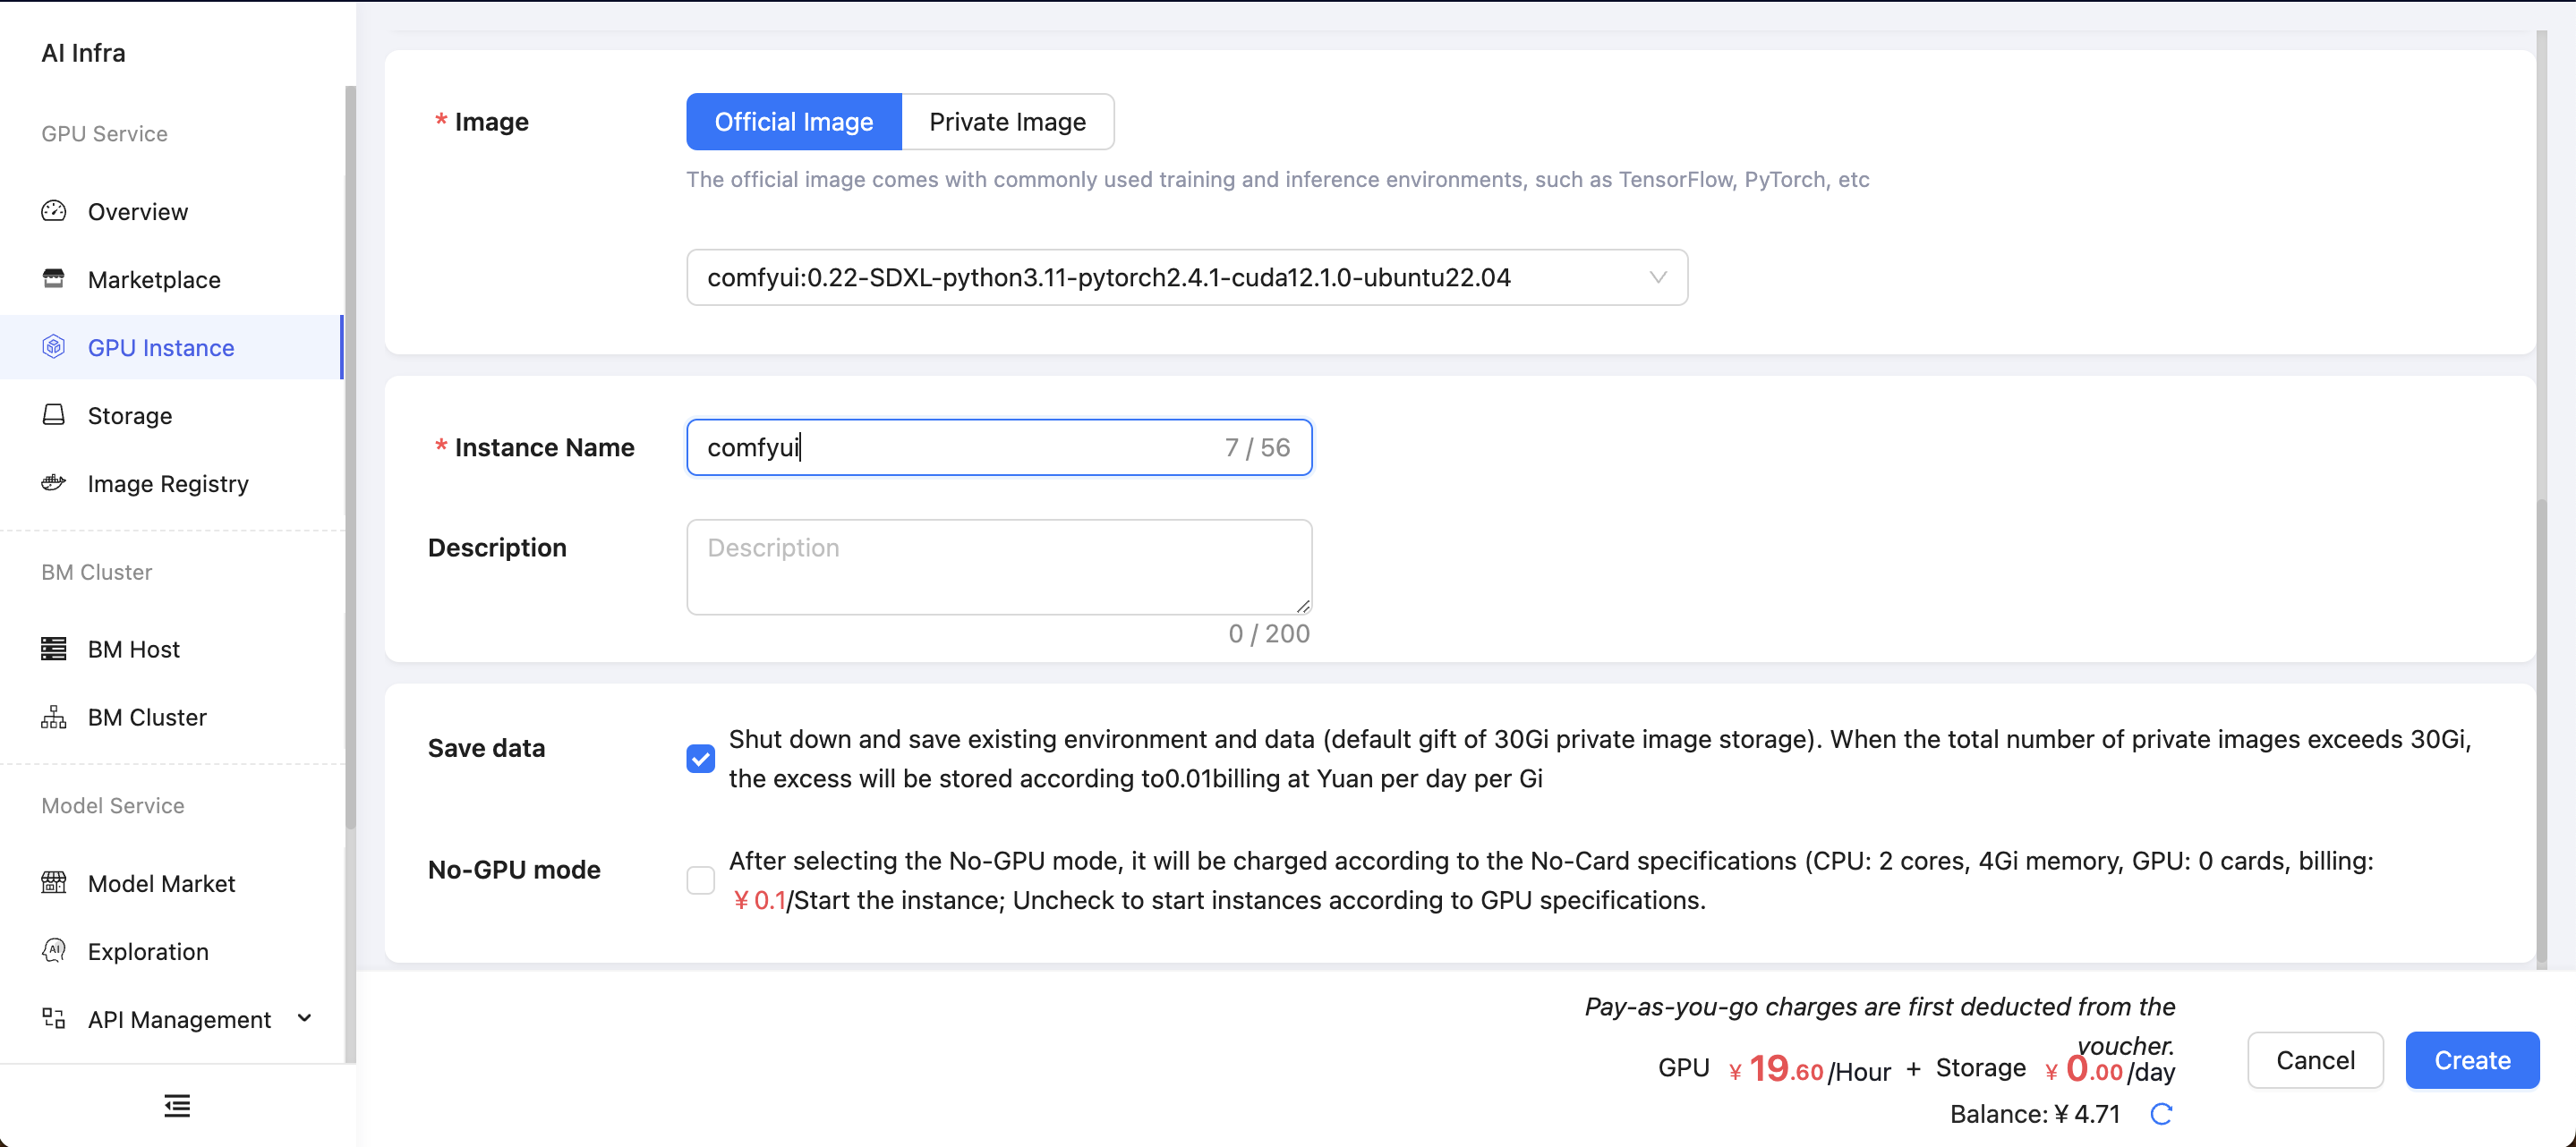The height and width of the screenshot is (1147, 2576).
Task: Switch to the Private Image tab
Action: click(1007, 122)
